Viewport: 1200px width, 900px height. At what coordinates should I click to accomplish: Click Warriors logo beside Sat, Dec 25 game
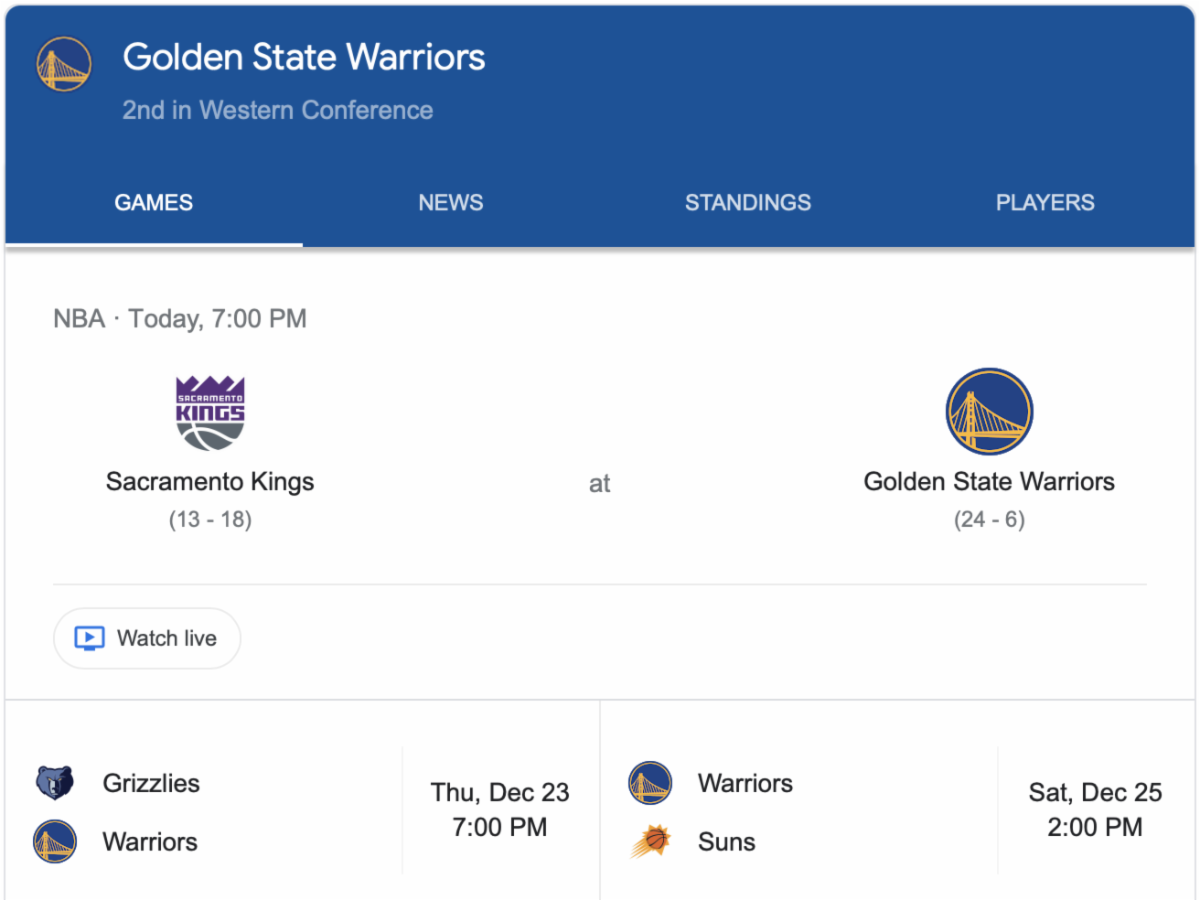click(x=650, y=783)
